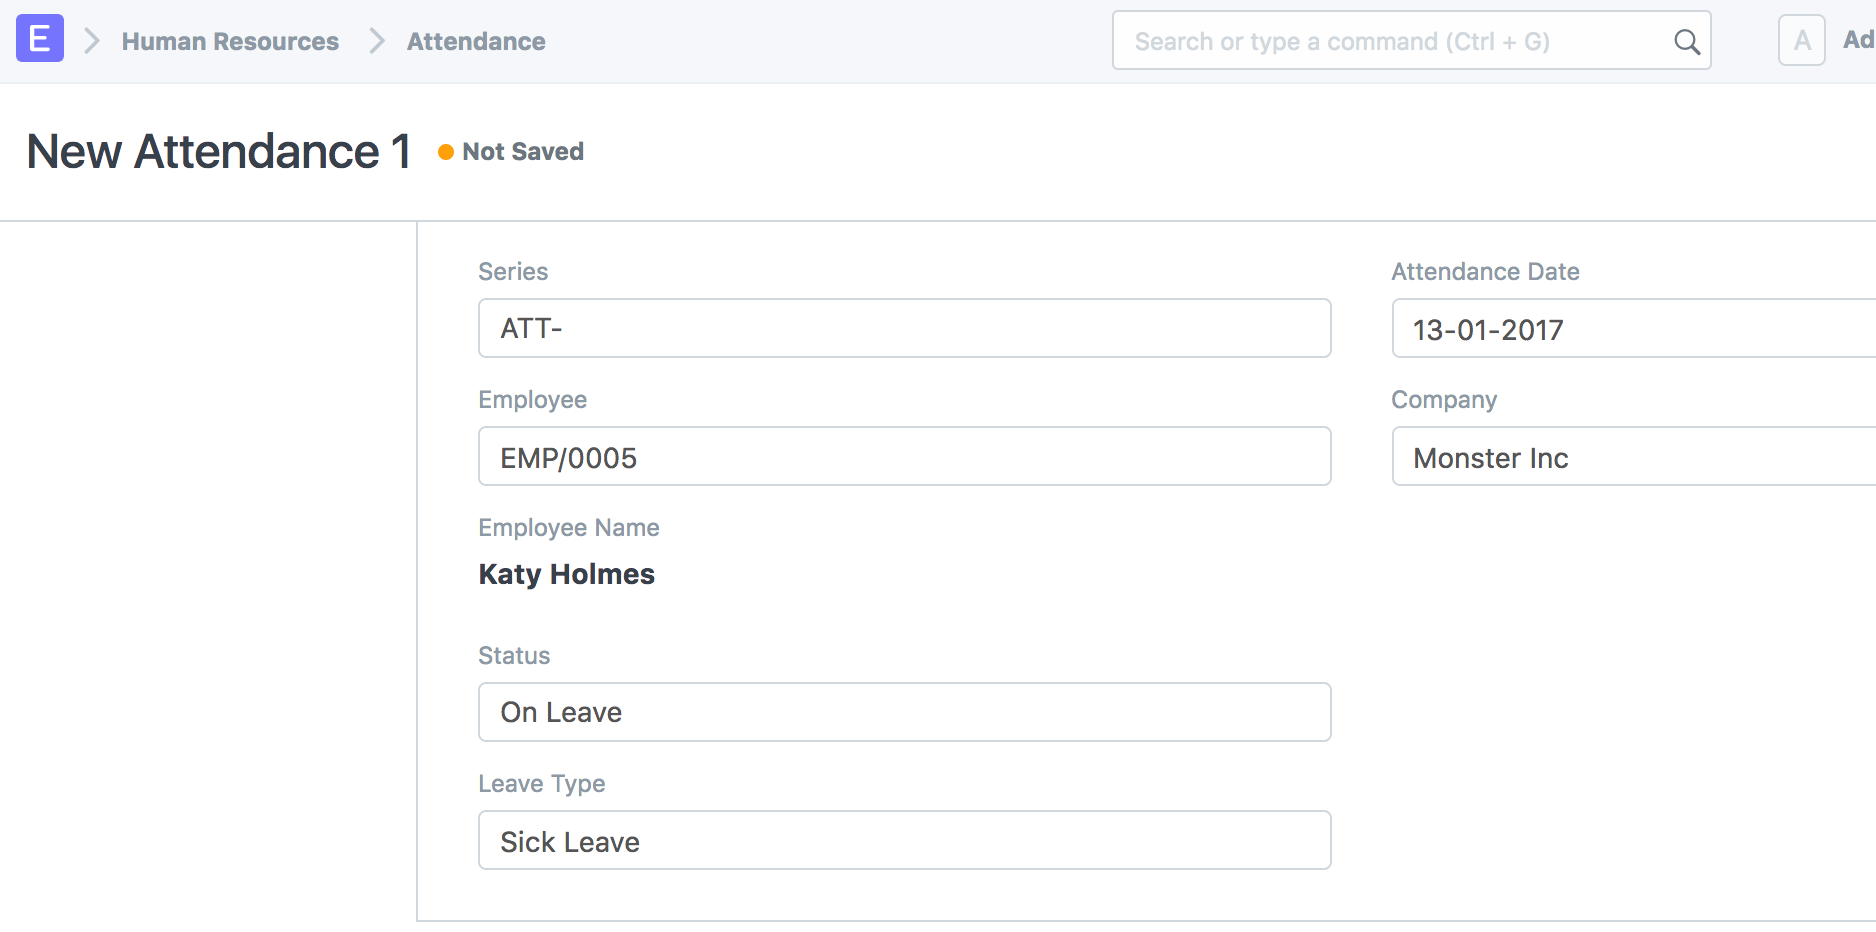The width and height of the screenshot is (1876, 932).
Task: Click the search magnifier icon
Action: coord(1686,42)
